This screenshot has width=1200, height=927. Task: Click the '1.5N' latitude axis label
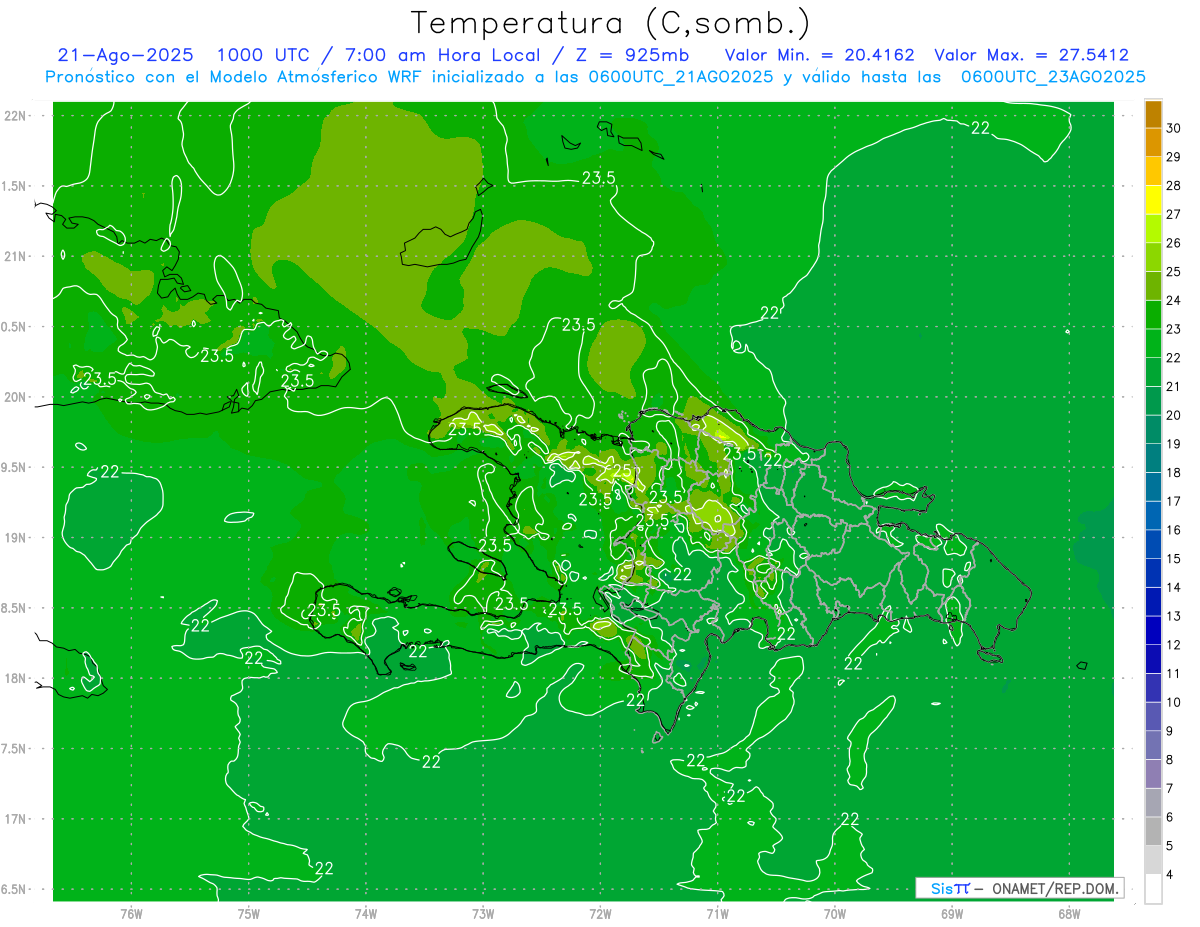[16, 186]
